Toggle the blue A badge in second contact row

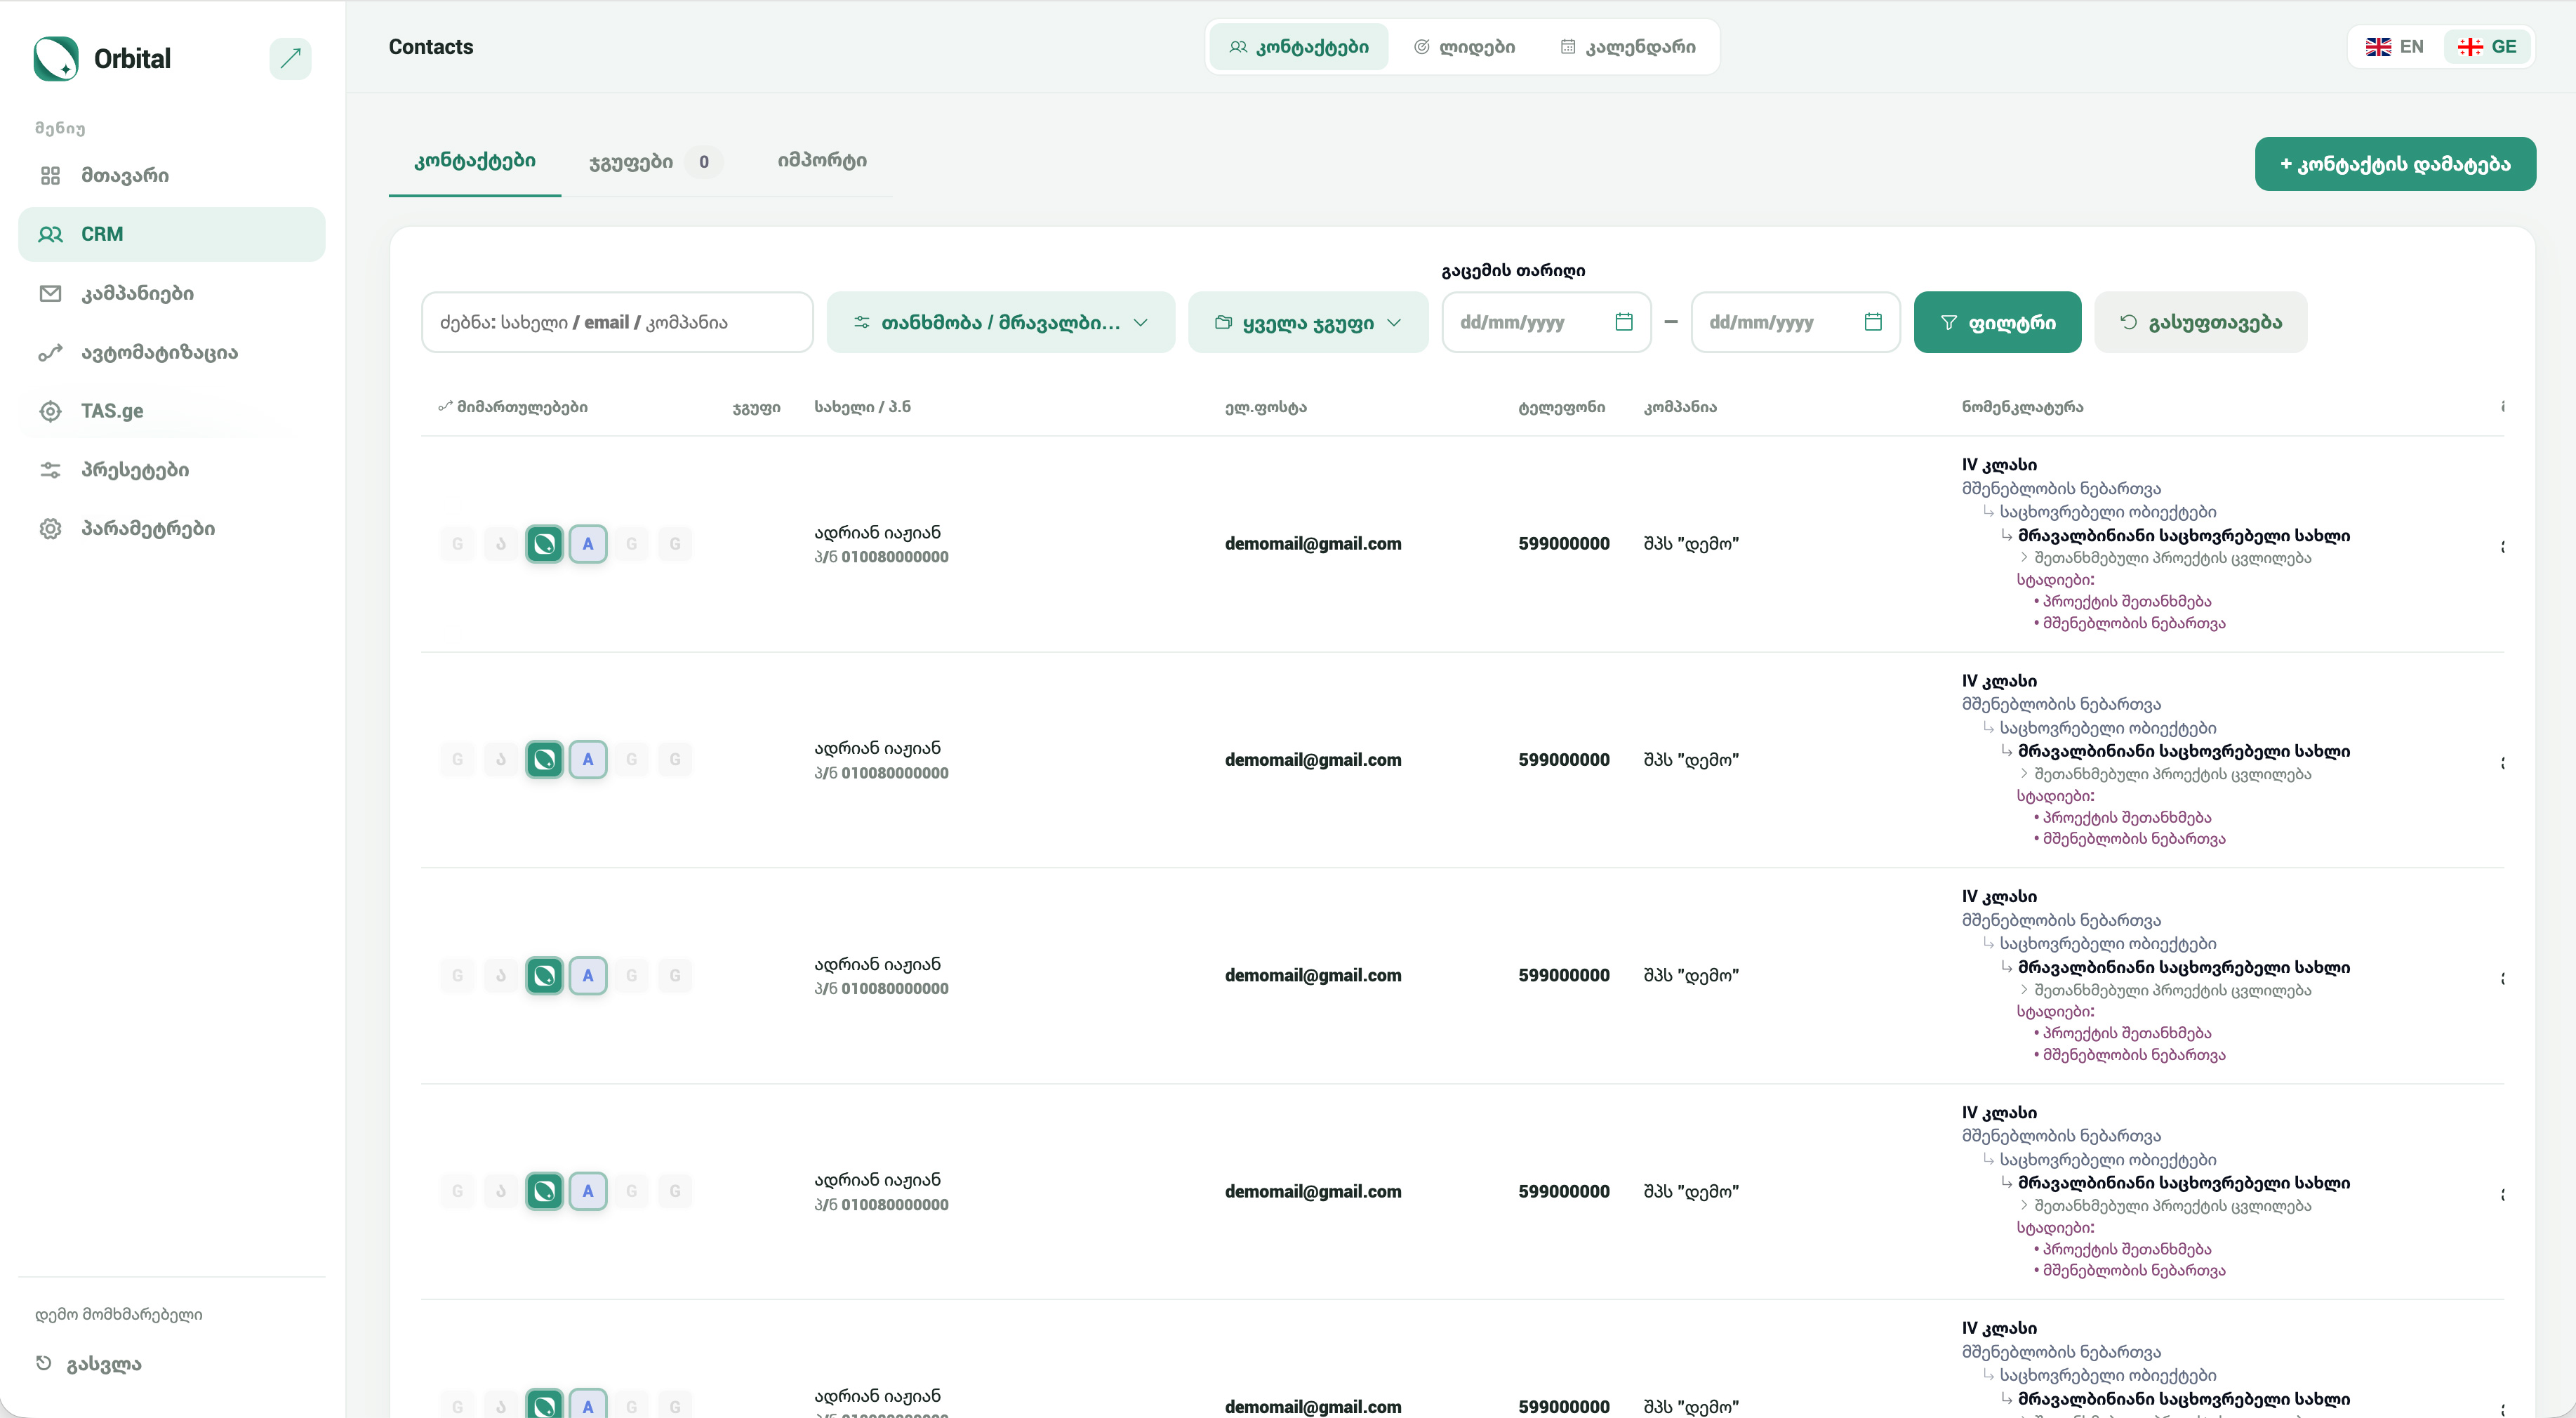588,760
